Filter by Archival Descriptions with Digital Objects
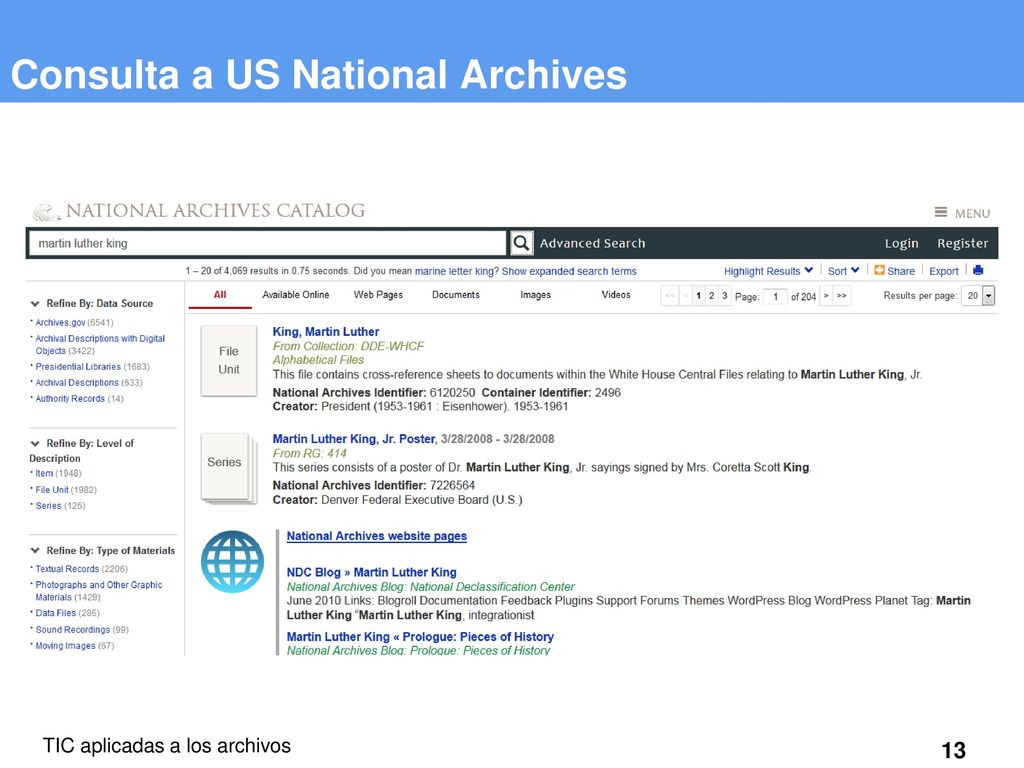Screen dimensions: 1024x768 pyautogui.click(x=100, y=345)
